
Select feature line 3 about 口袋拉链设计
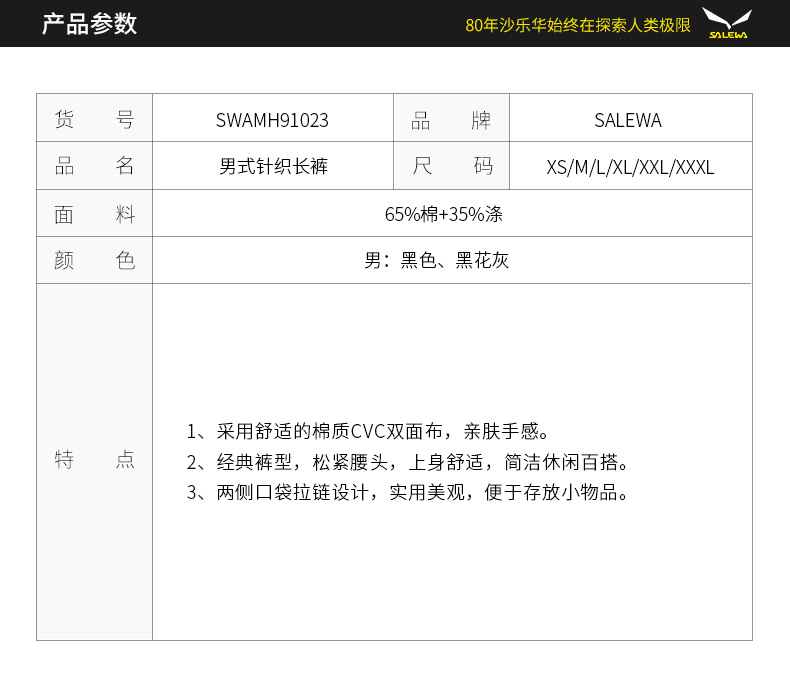408,492
